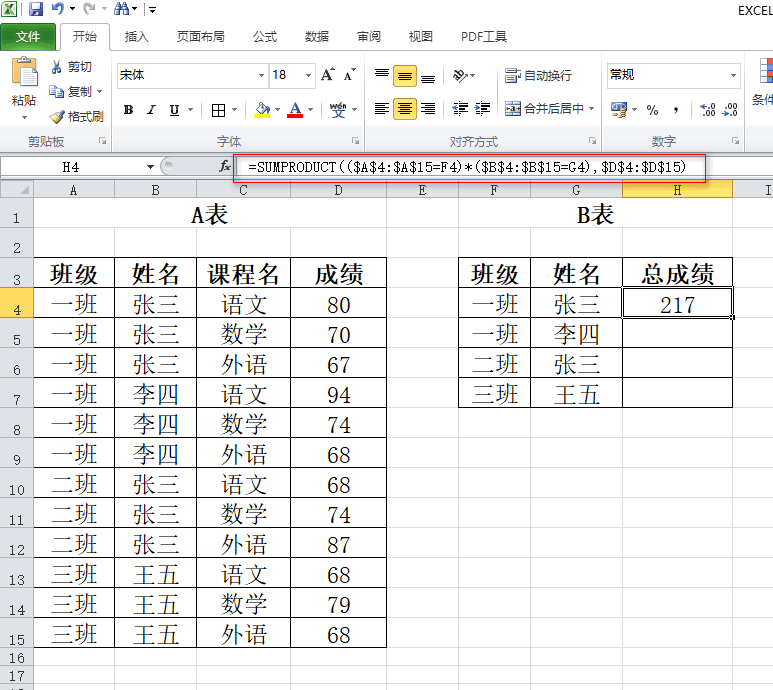Open the number format dropdown showing 常规

click(733, 75)
